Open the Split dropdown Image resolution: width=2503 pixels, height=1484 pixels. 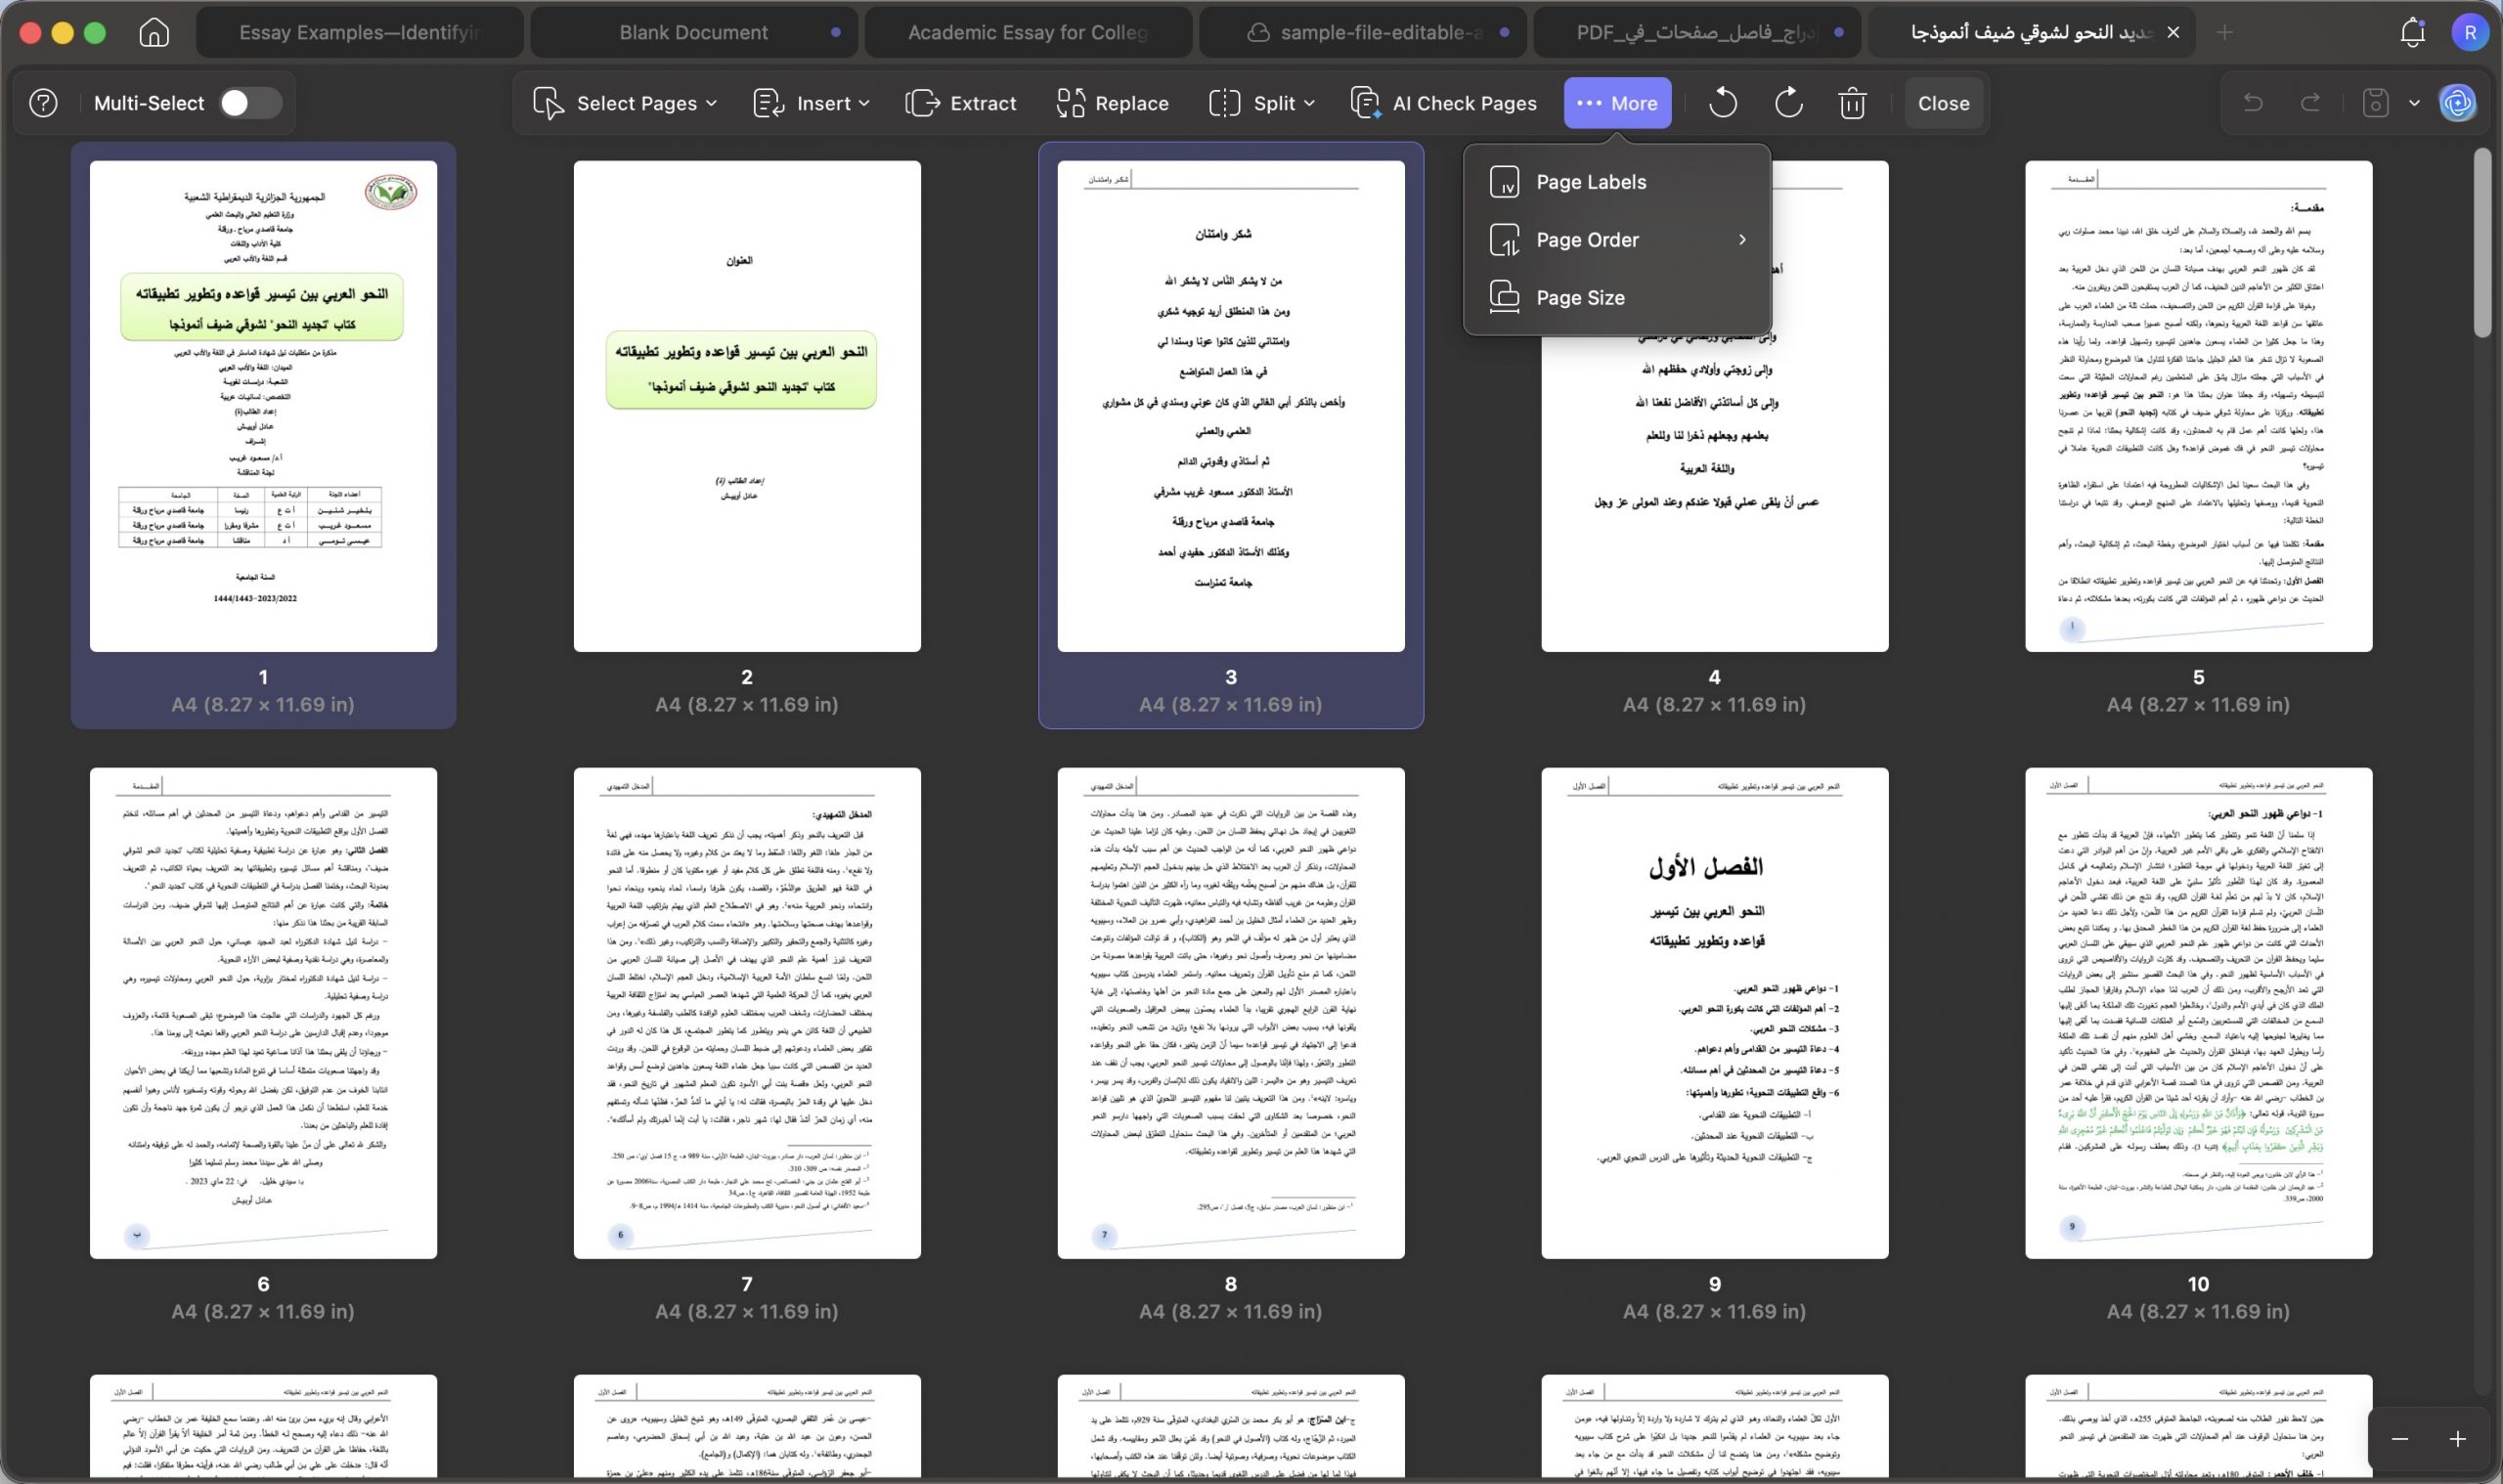1262,103
